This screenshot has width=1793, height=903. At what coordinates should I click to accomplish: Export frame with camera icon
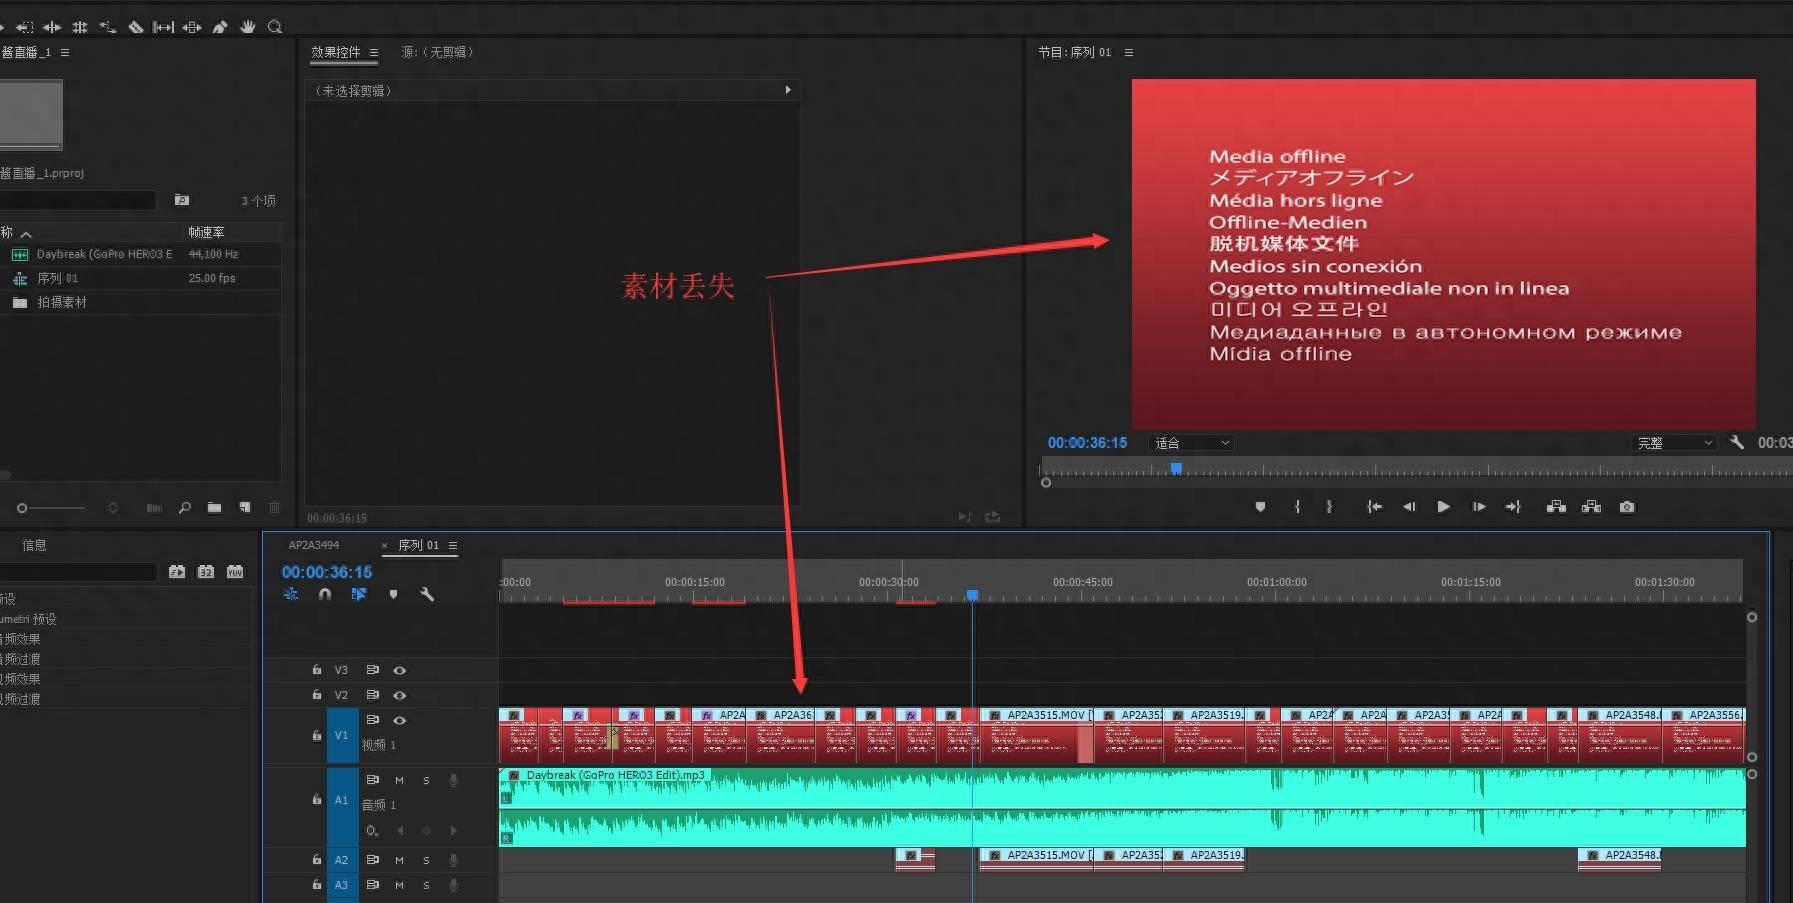pos(1627,507)
